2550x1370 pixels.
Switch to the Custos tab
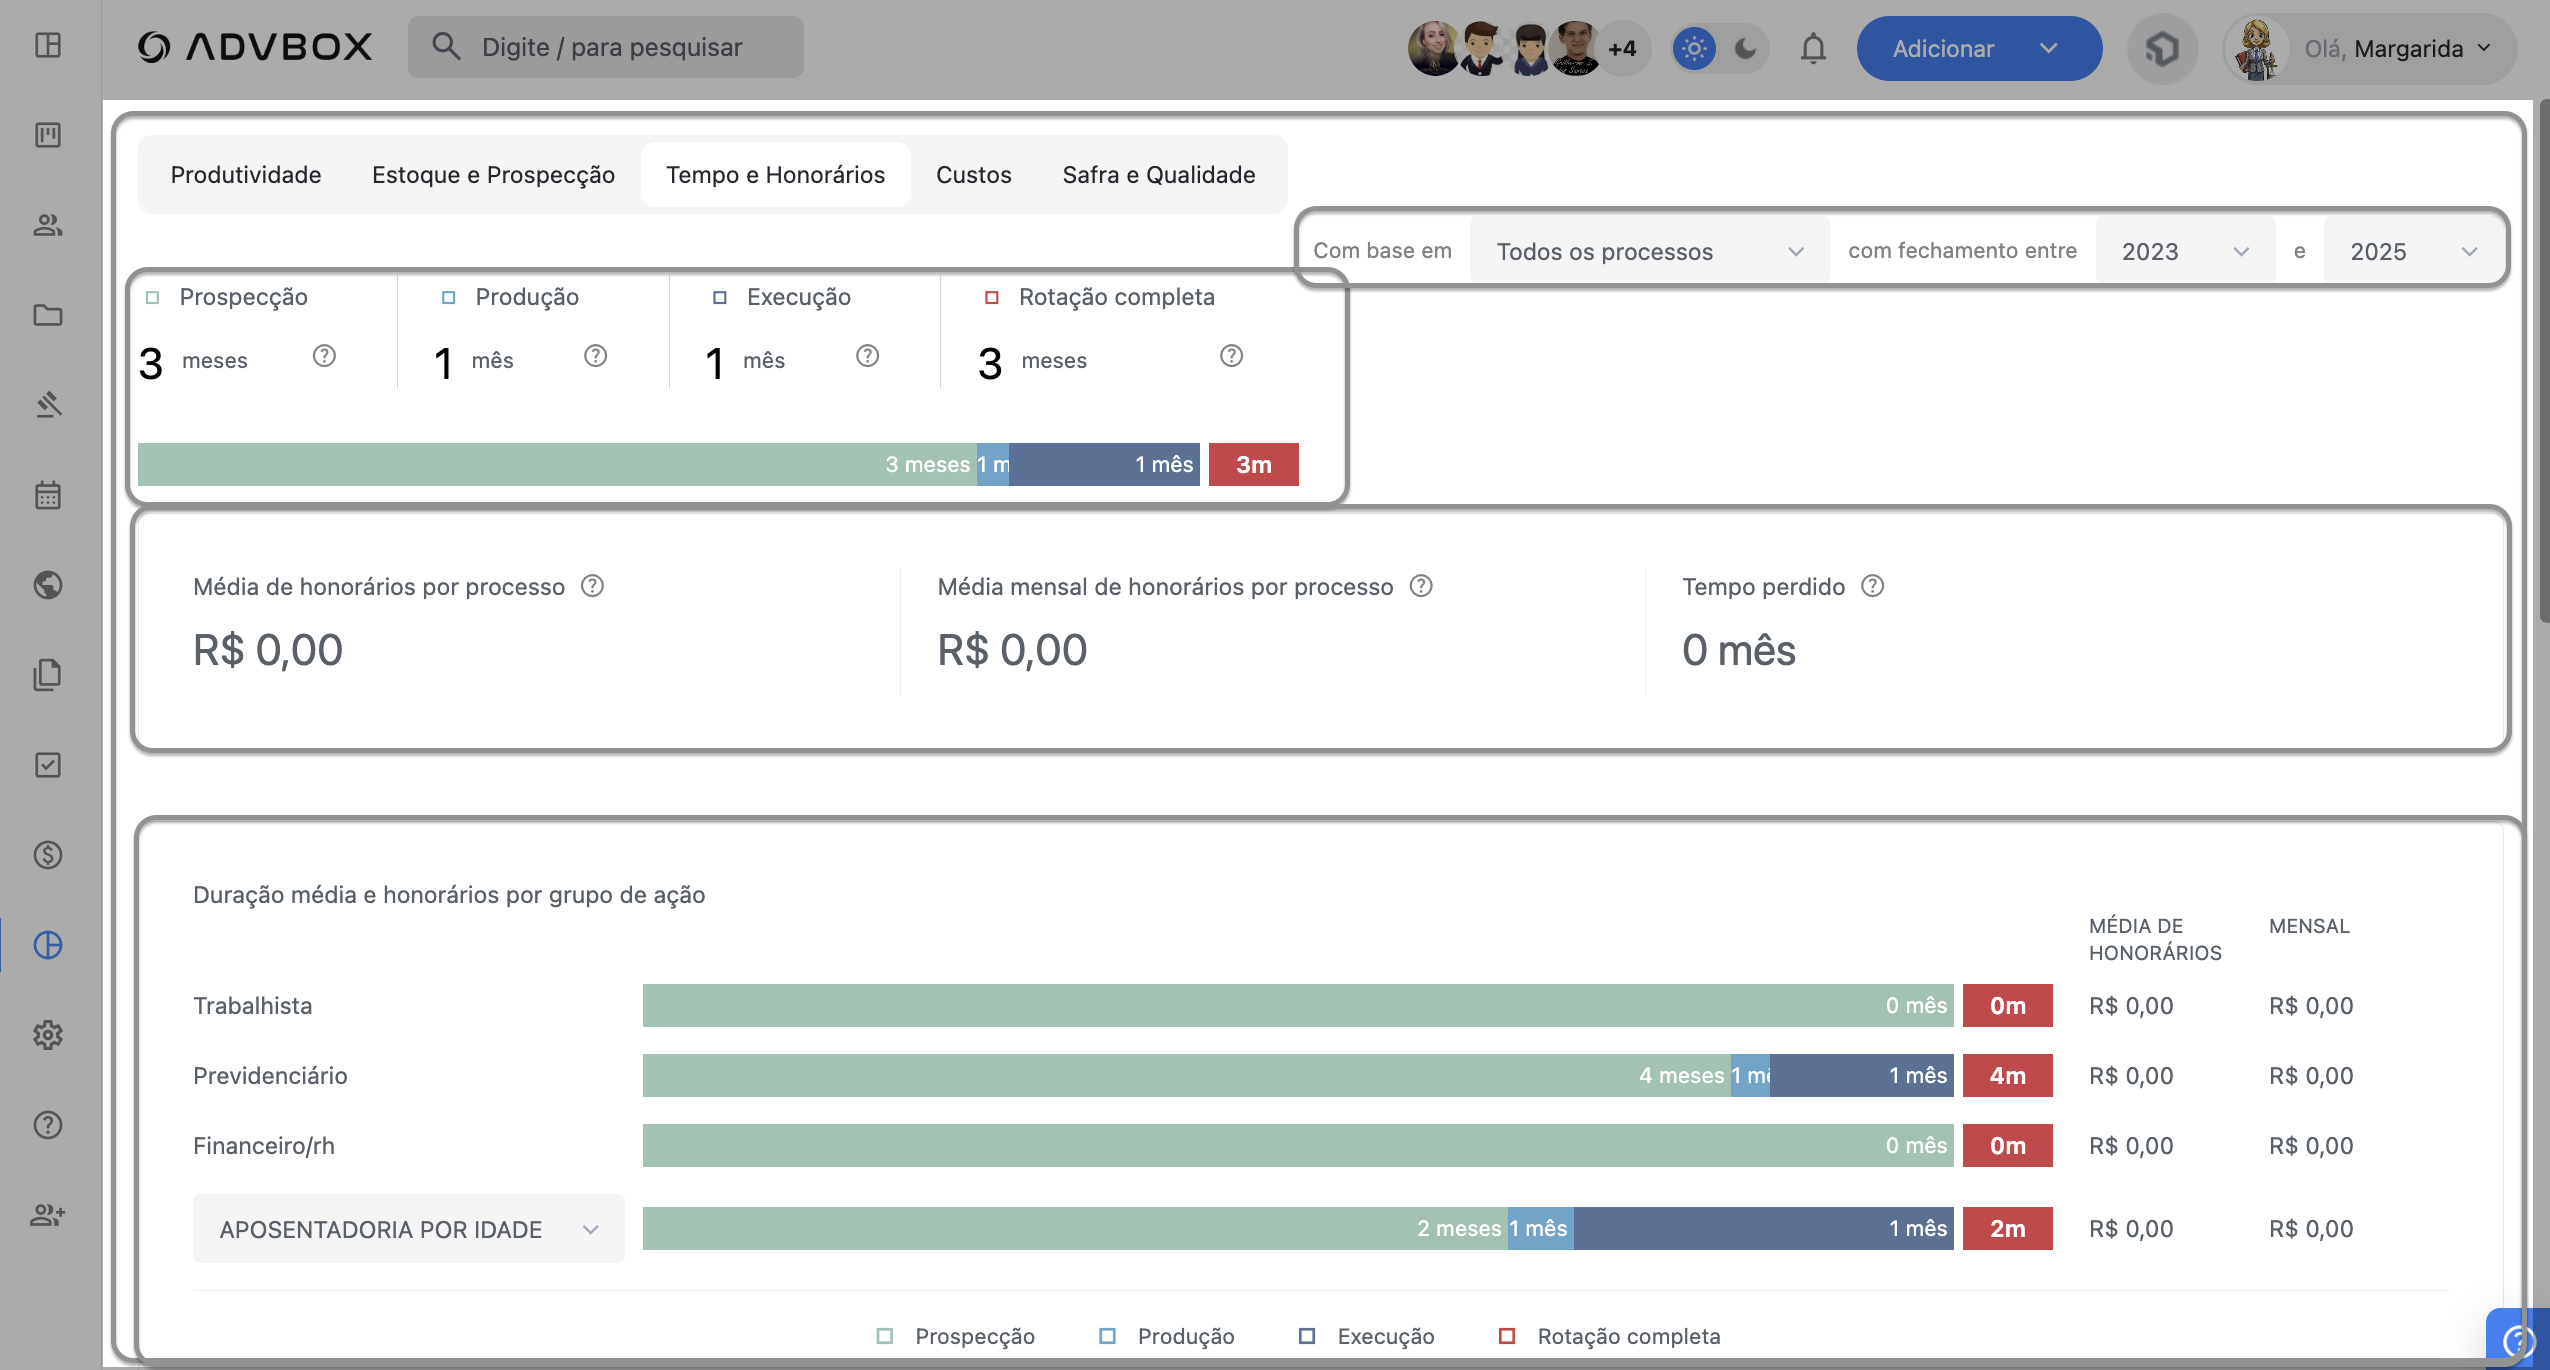(973, 175)
